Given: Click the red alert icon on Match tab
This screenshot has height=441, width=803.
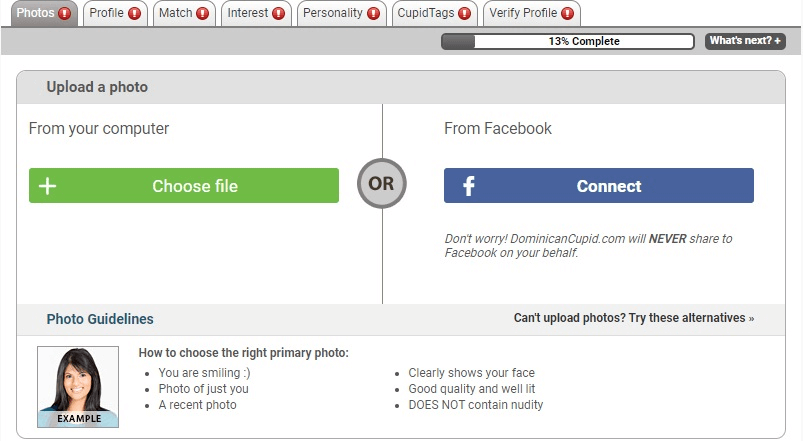Looking at the screenshot, I should pyautogui.click(x=202, y=13).
